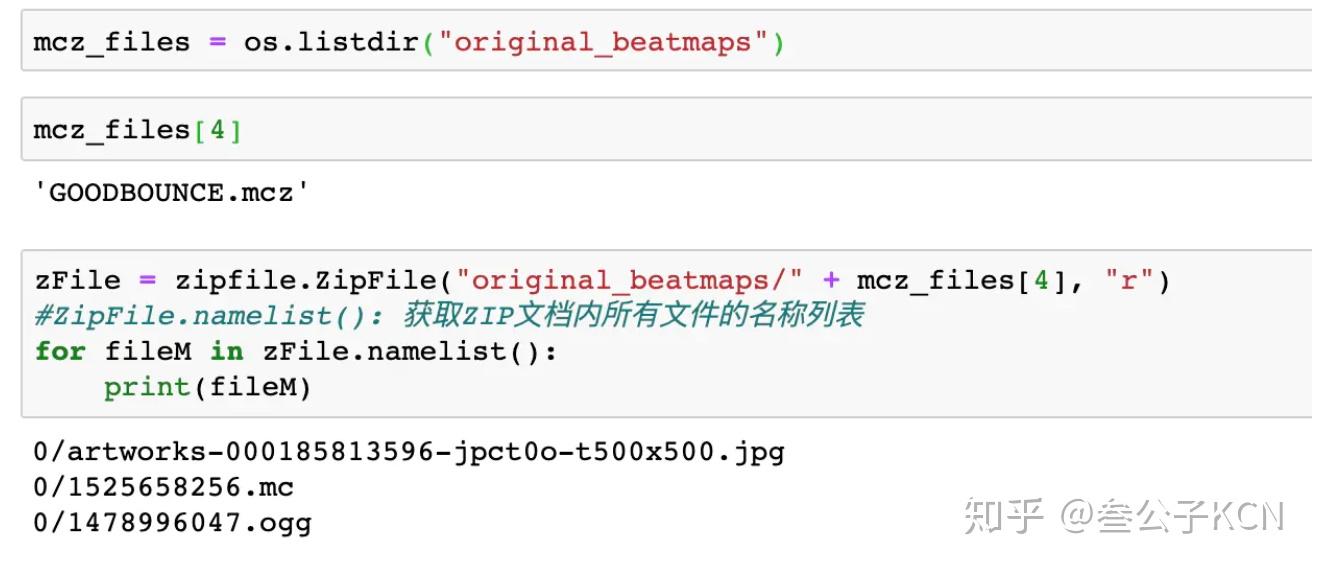Viewport: 1318px width, 570px height.
Task: Click the 'for fileM in zFile.namelist():' line
Action: coord(295,351)
